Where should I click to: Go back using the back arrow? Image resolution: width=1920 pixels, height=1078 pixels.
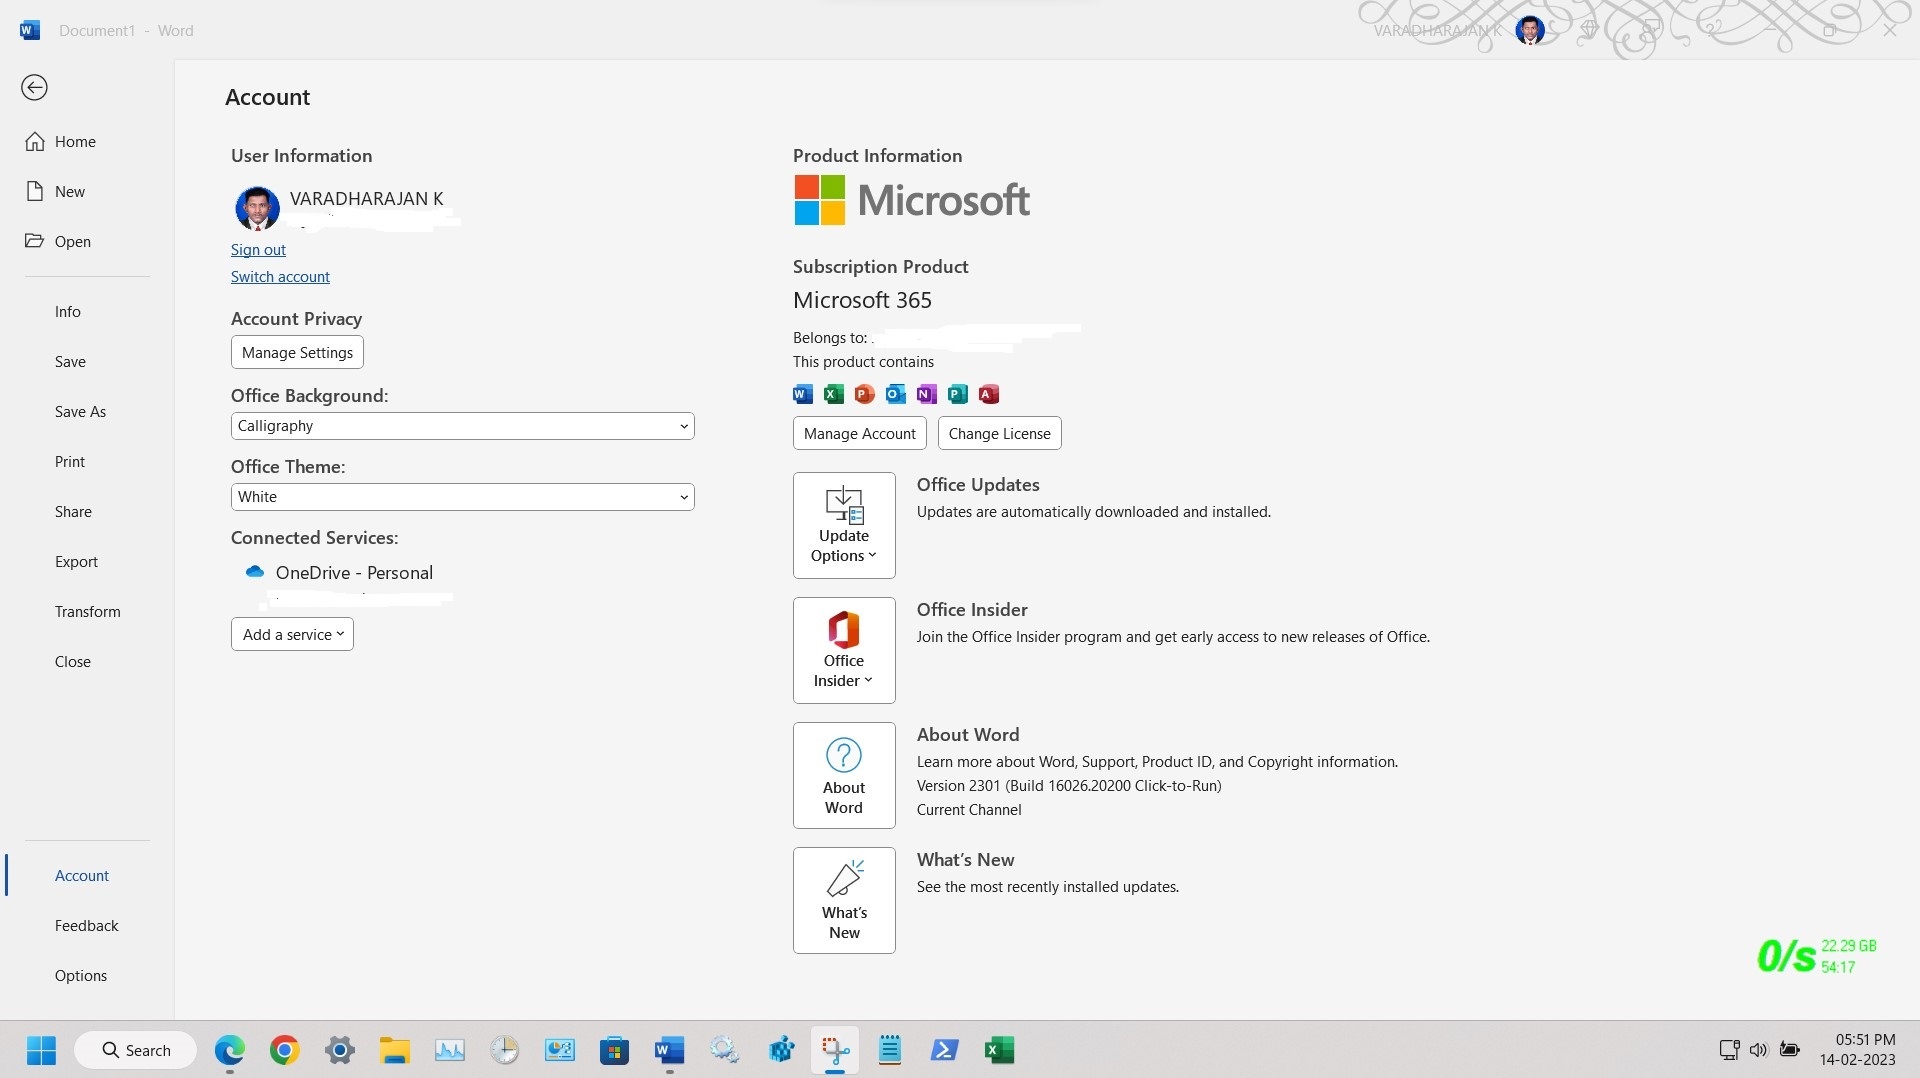click(34, 88)
